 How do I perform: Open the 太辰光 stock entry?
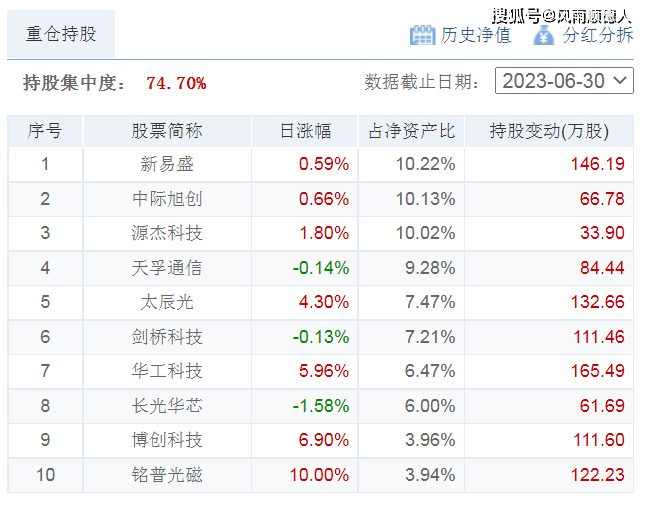pyautogui.click(x=167, y=302)
